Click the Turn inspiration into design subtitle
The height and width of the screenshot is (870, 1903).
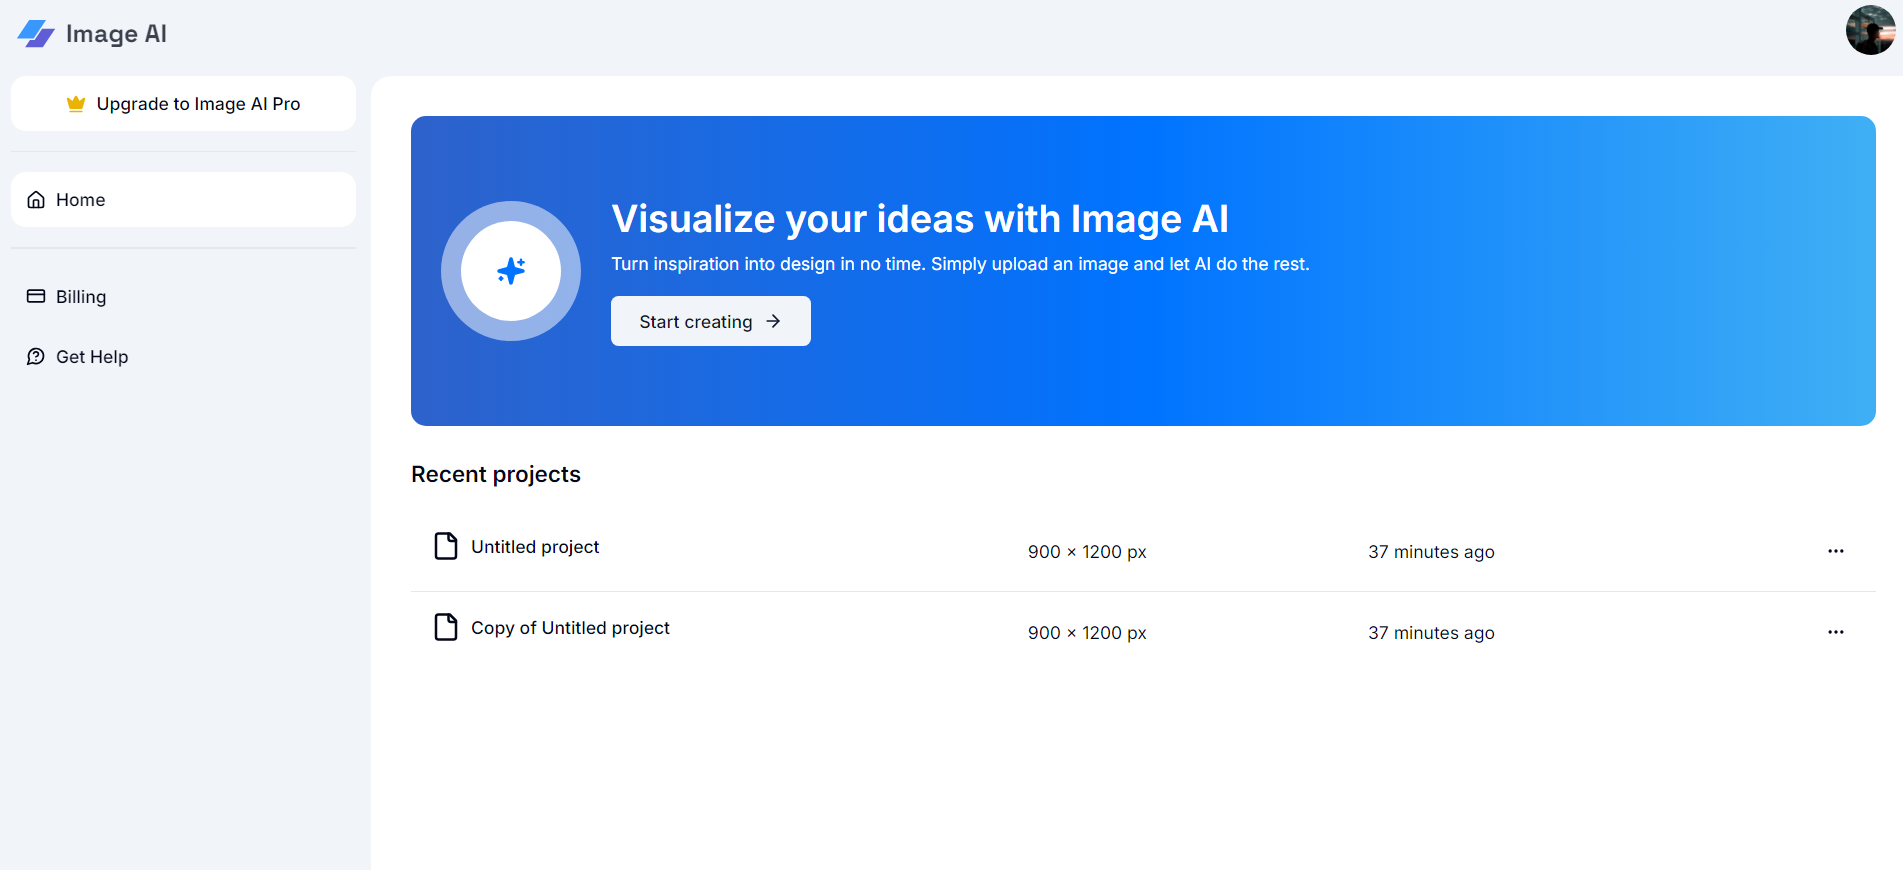point(960,264)
